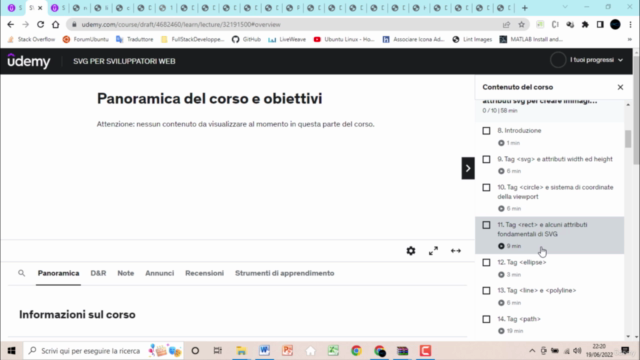Viewport: 640px width, 360px height.
Task: Open the Windows Start menu
Action: click(11, 351)
